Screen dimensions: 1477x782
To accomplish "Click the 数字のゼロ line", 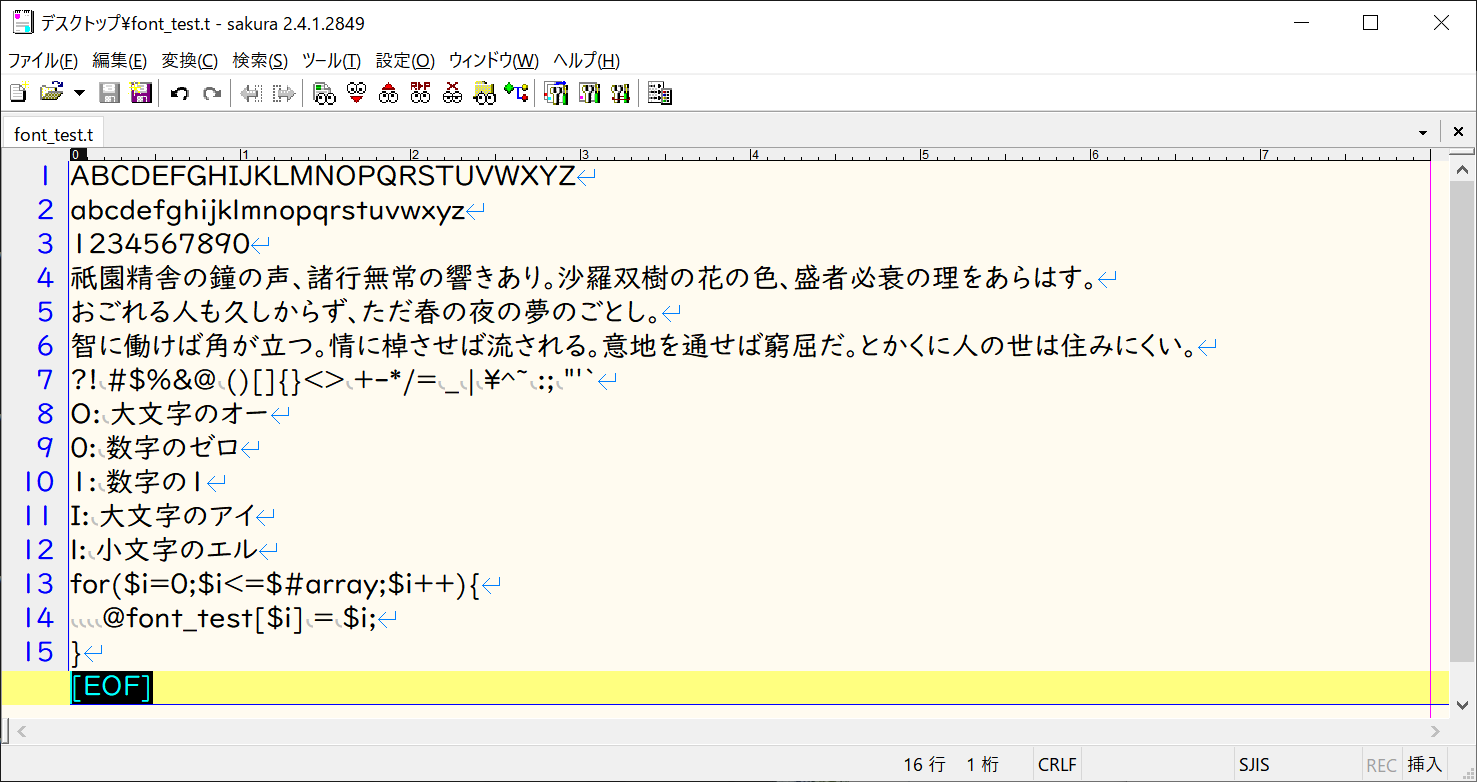I will click(155, 447).
